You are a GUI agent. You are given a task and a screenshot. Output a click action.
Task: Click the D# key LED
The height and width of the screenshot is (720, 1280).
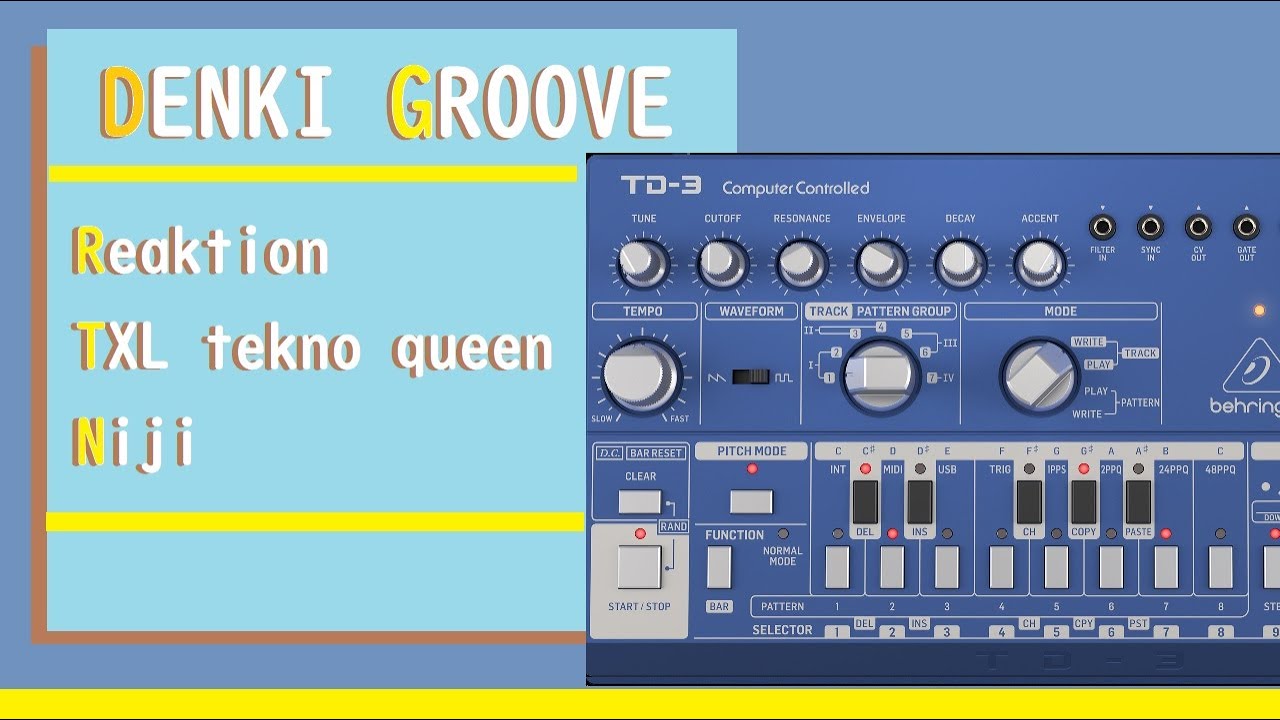coord(920,468)
